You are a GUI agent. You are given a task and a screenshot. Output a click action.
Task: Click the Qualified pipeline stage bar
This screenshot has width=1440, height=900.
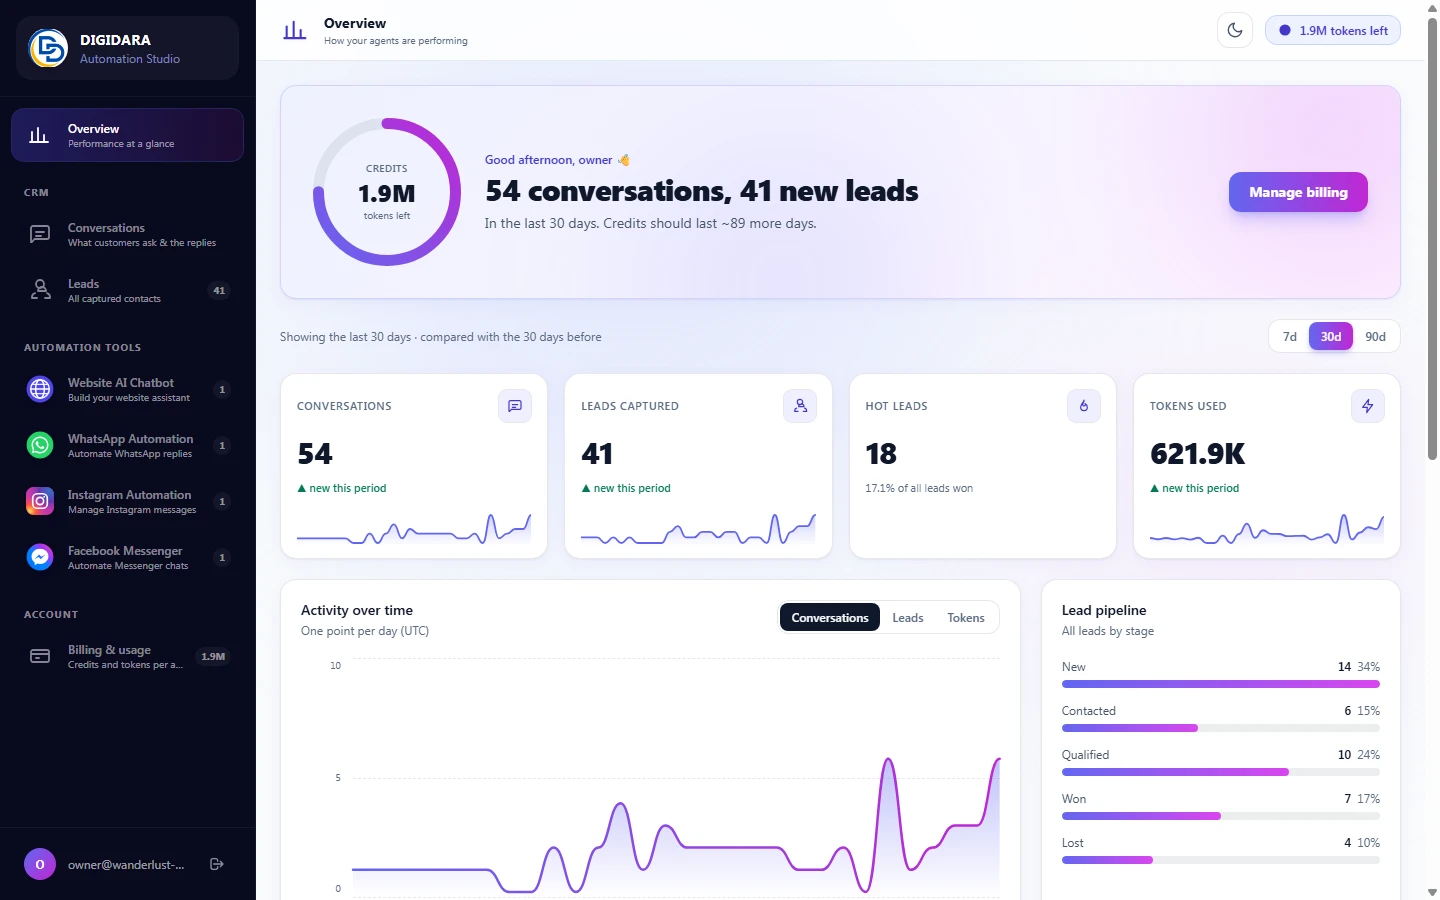coord(1221,772)
